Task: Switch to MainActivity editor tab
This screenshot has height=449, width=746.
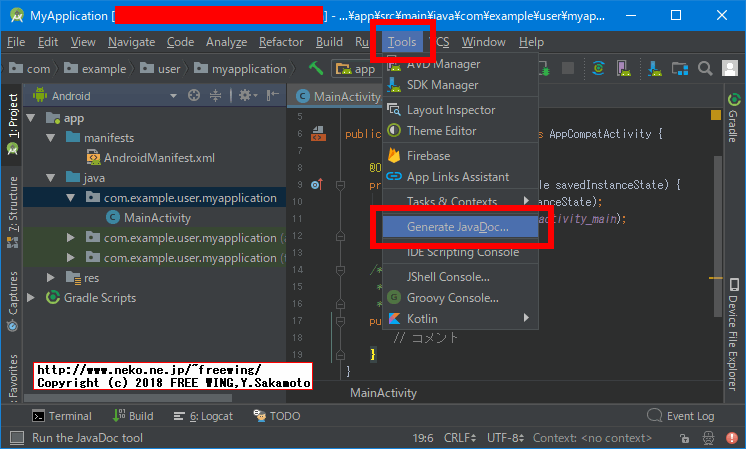Action: click(x=338, y=97)
